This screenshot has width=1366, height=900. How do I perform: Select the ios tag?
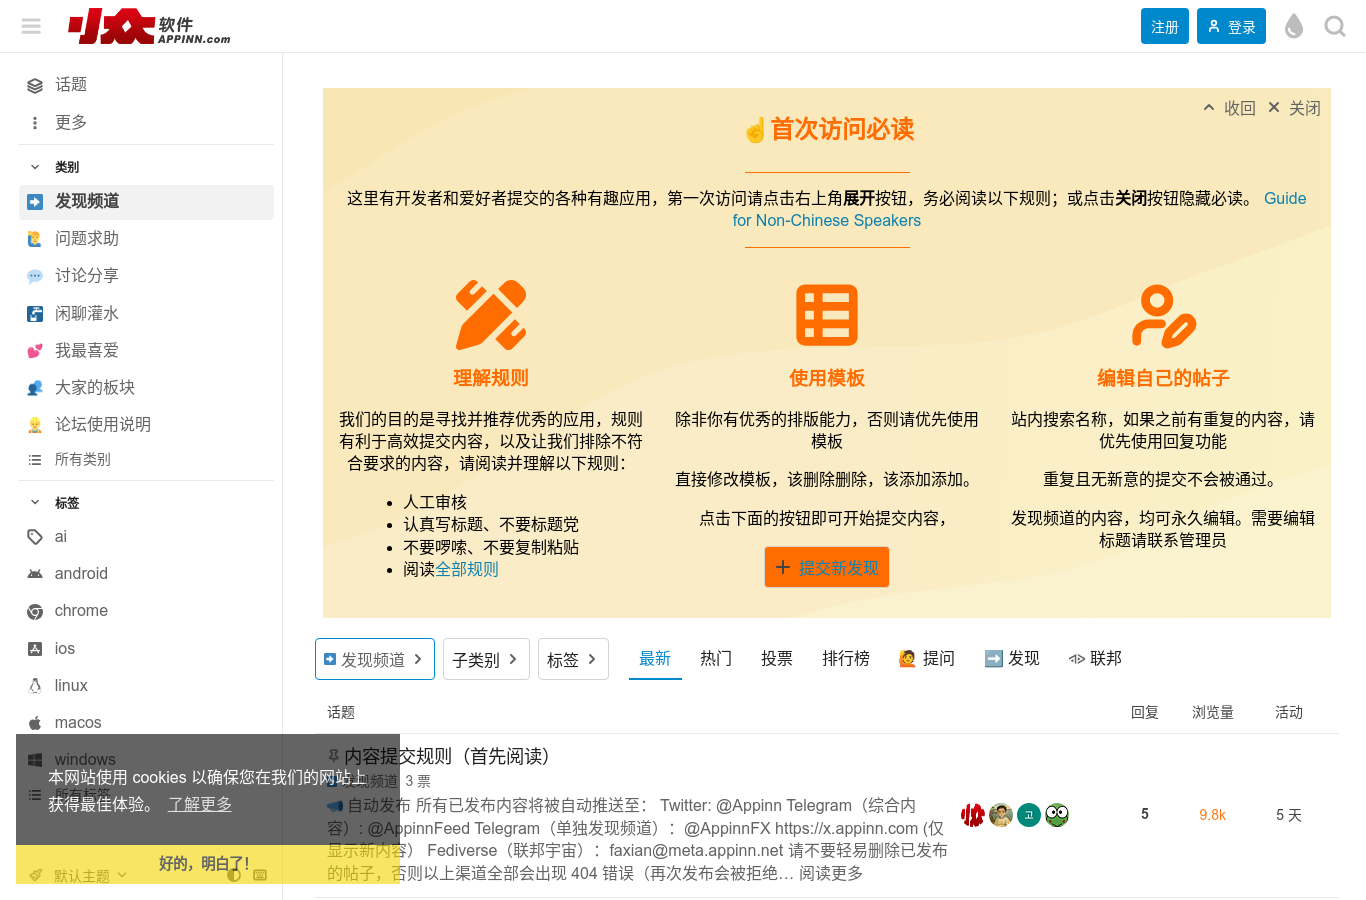[146, 649]
